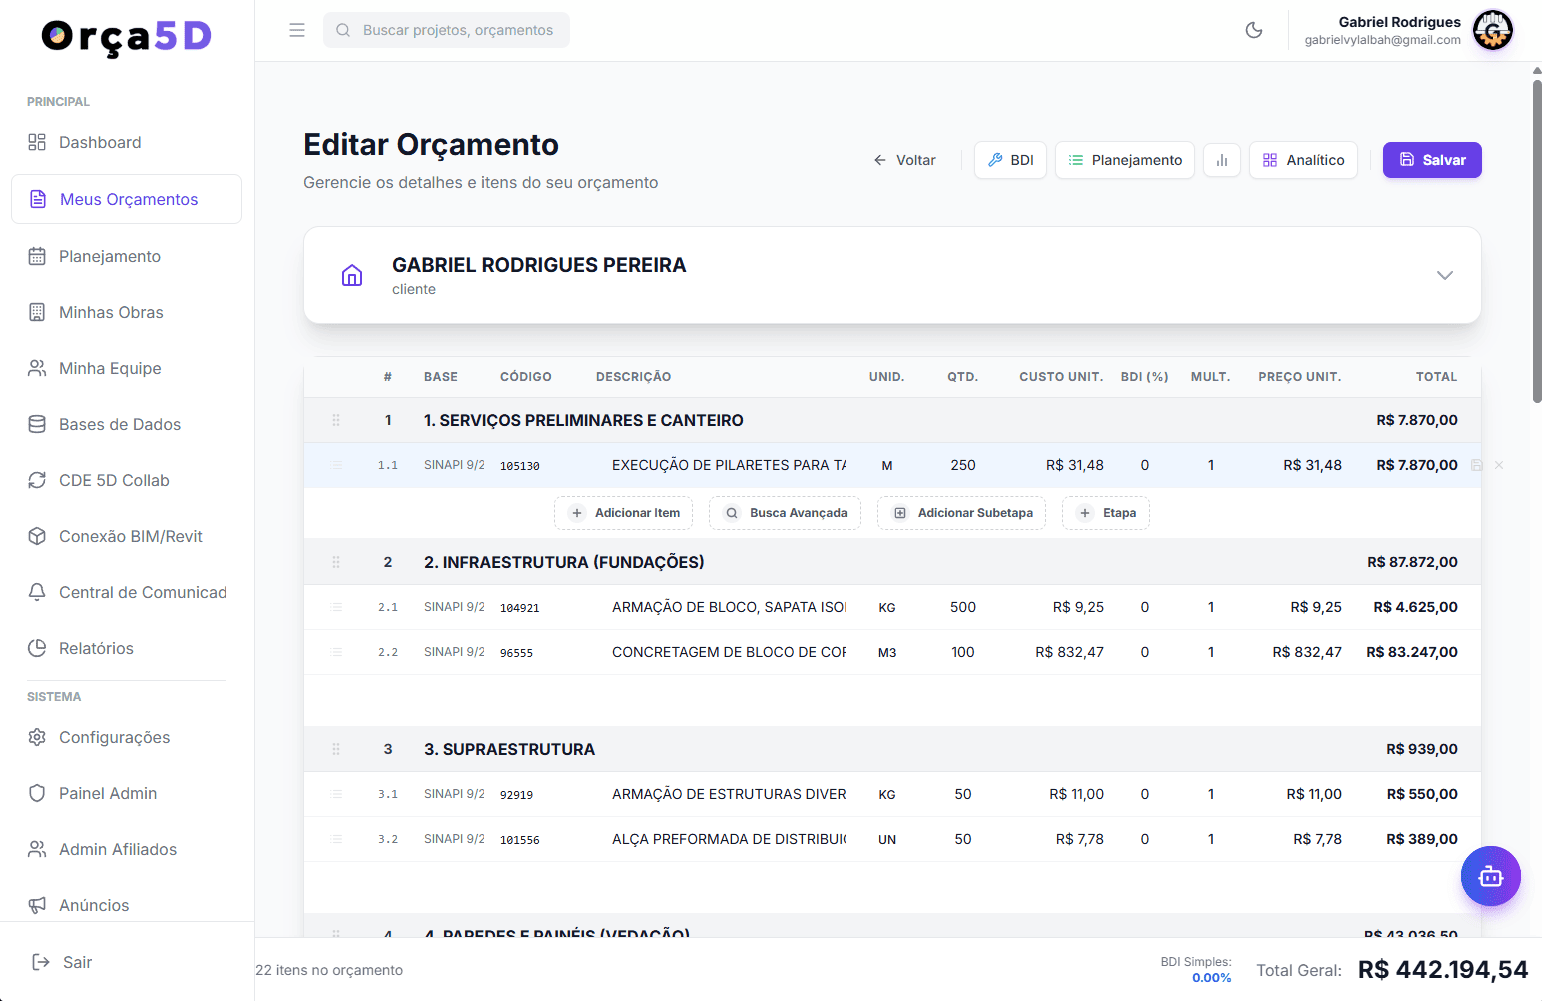1542x1001 pixels.
Task: Delete row 1.1 with the X icon
Action: [x=1498, y=465]
